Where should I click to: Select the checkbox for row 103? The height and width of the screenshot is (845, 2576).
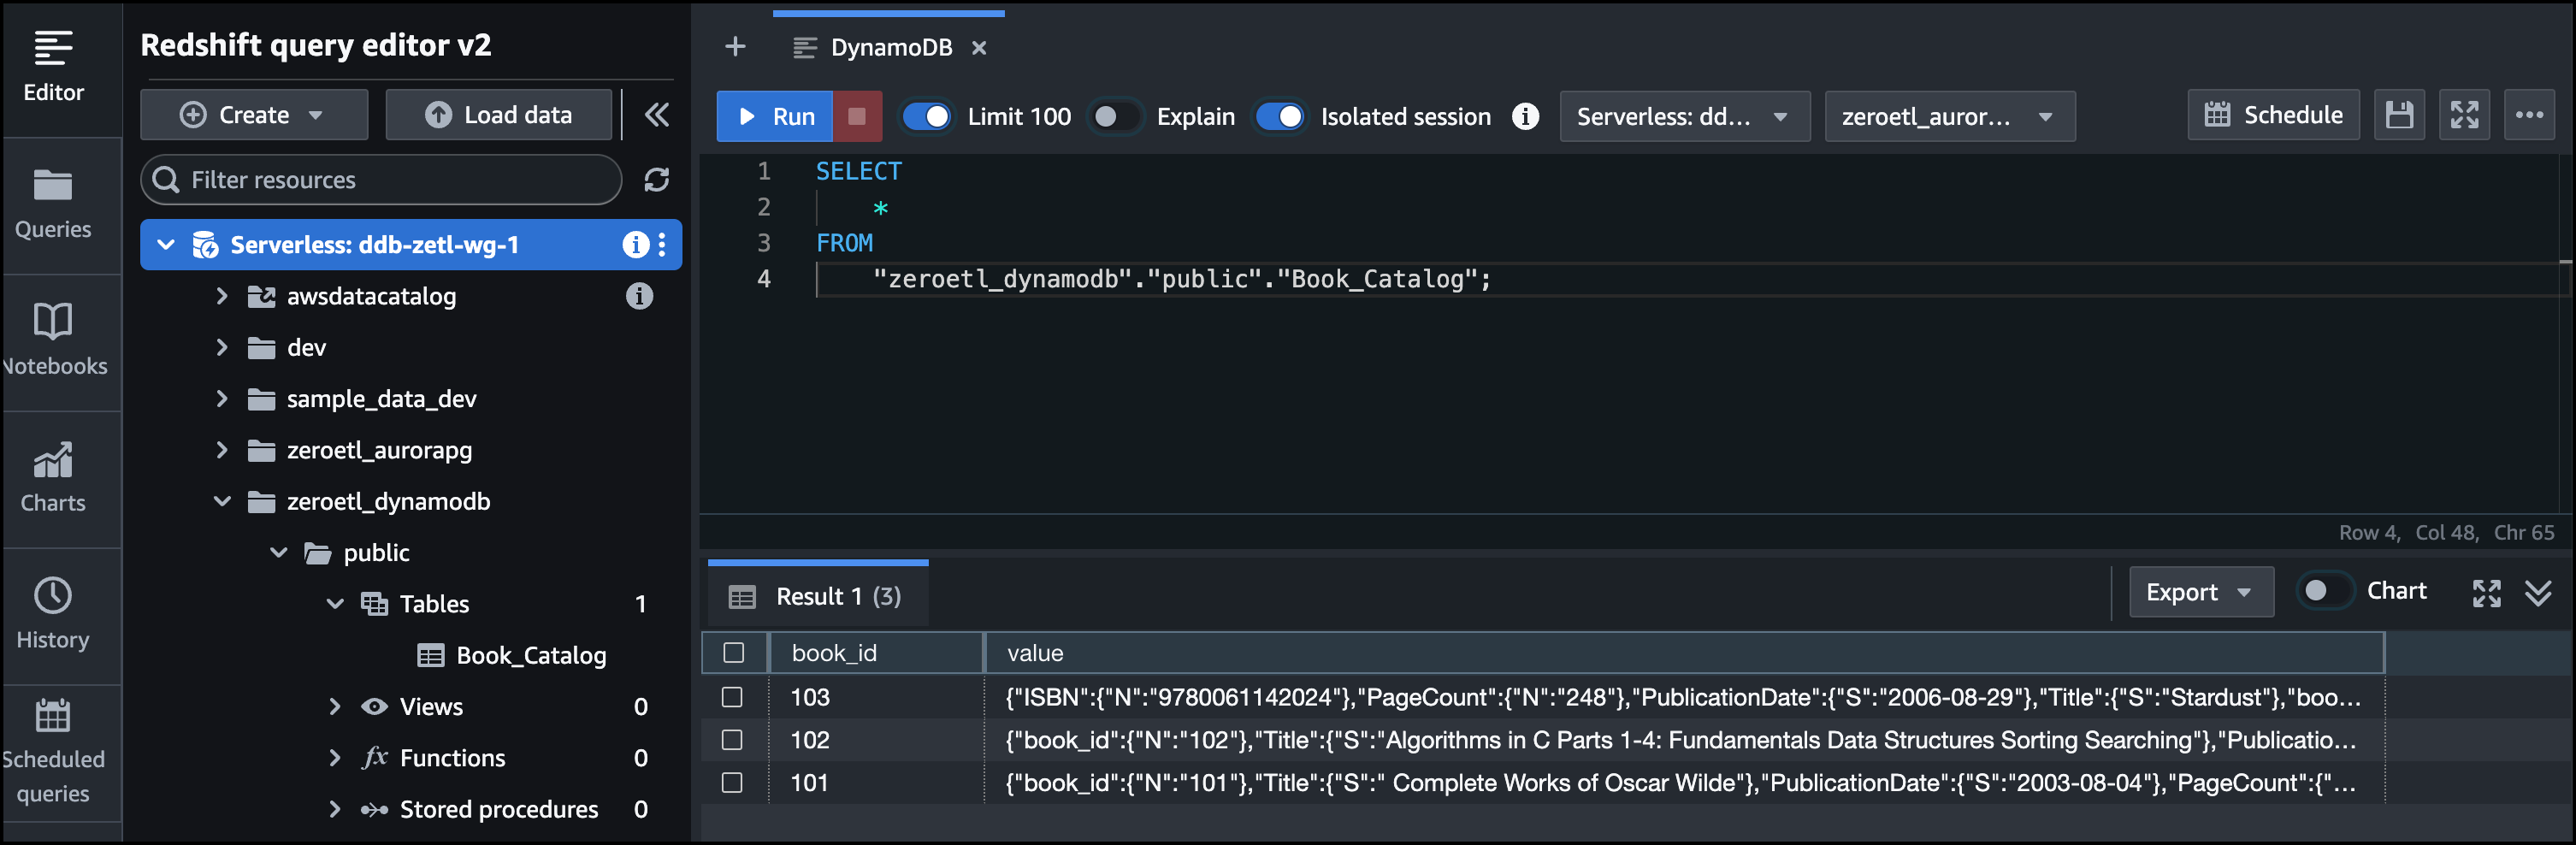coord(733,697)
